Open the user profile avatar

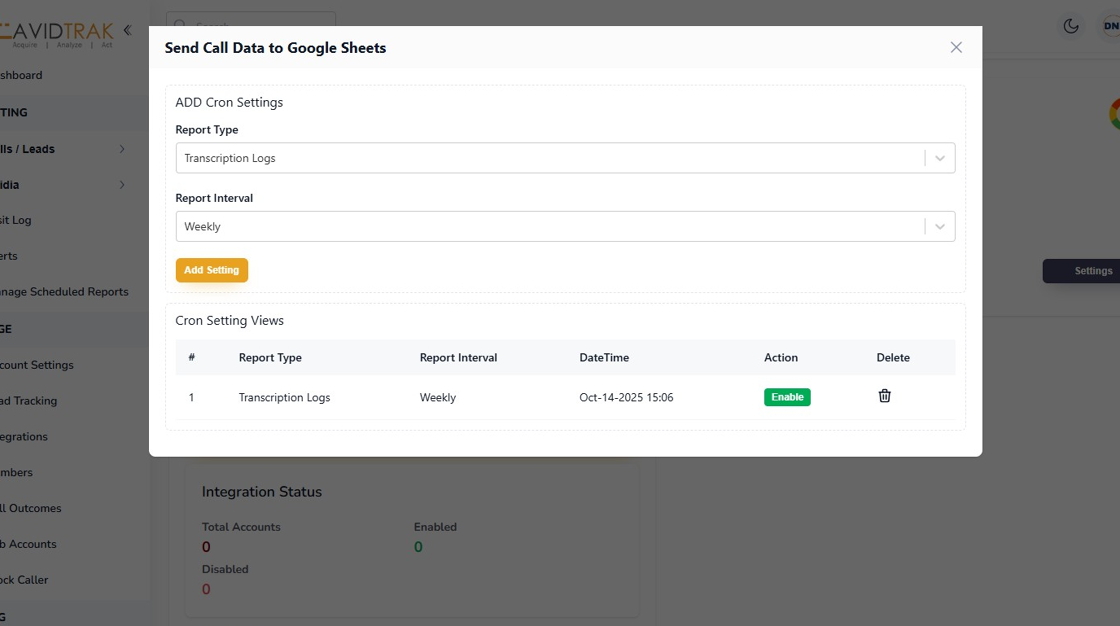1109,26
